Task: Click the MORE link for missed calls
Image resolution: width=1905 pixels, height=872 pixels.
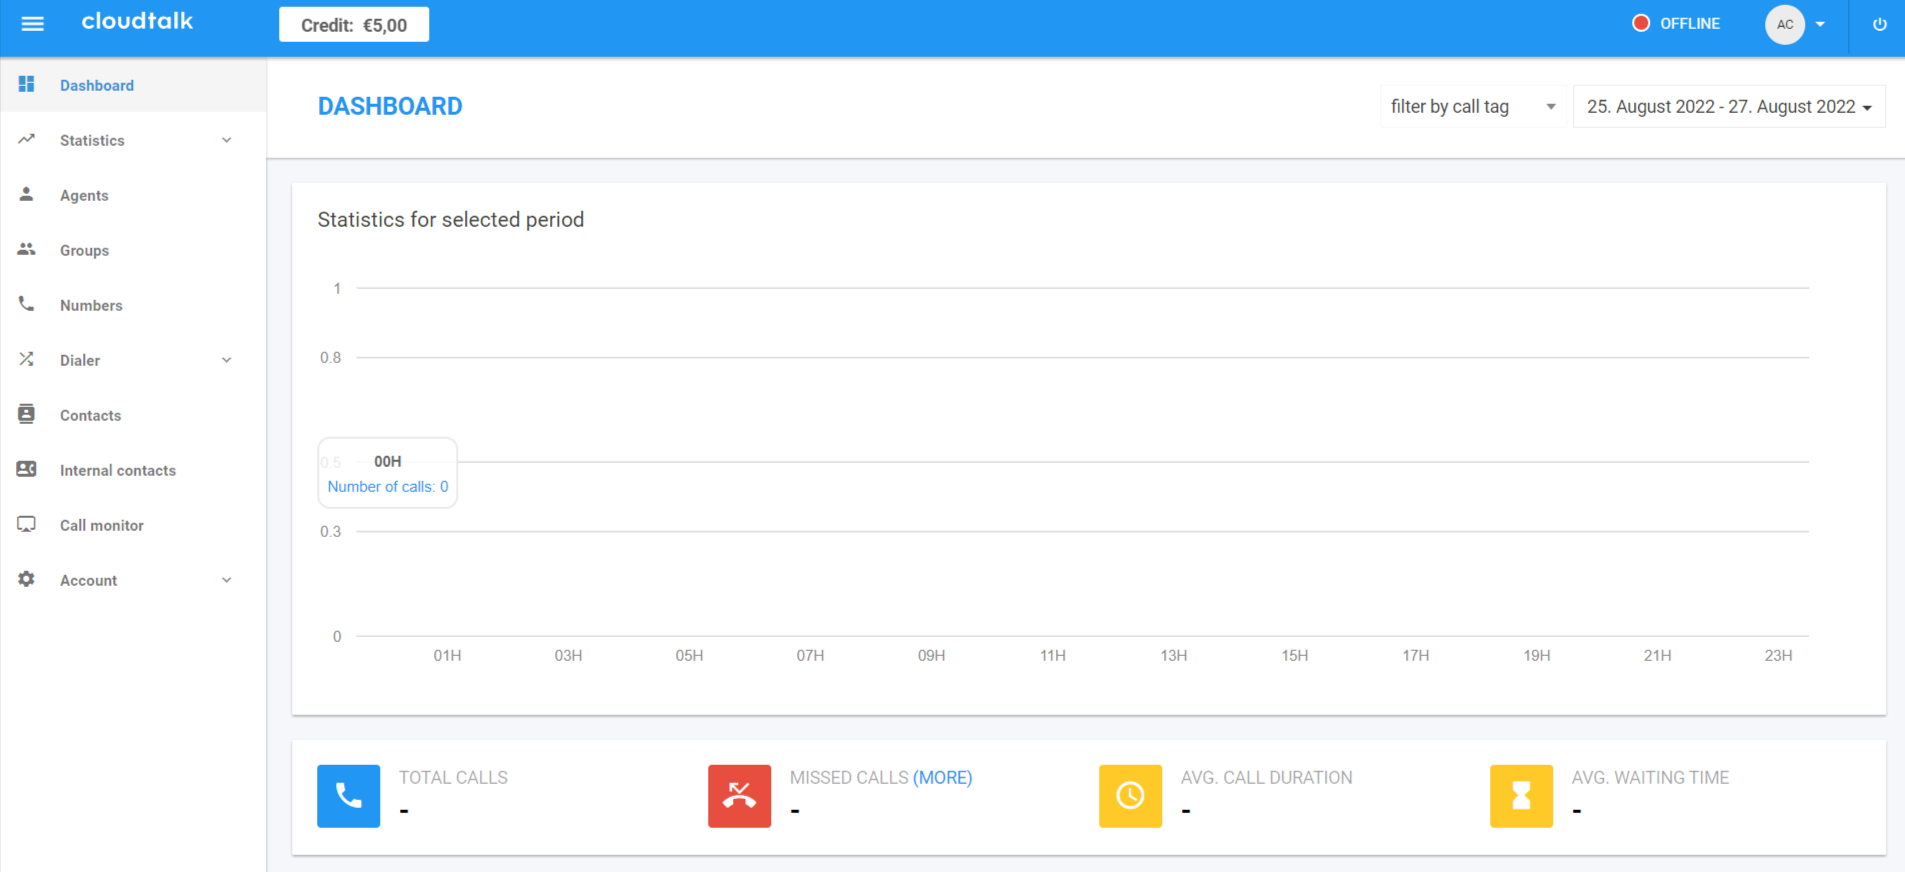Action: pyautogui.click(x=943, y=777)
